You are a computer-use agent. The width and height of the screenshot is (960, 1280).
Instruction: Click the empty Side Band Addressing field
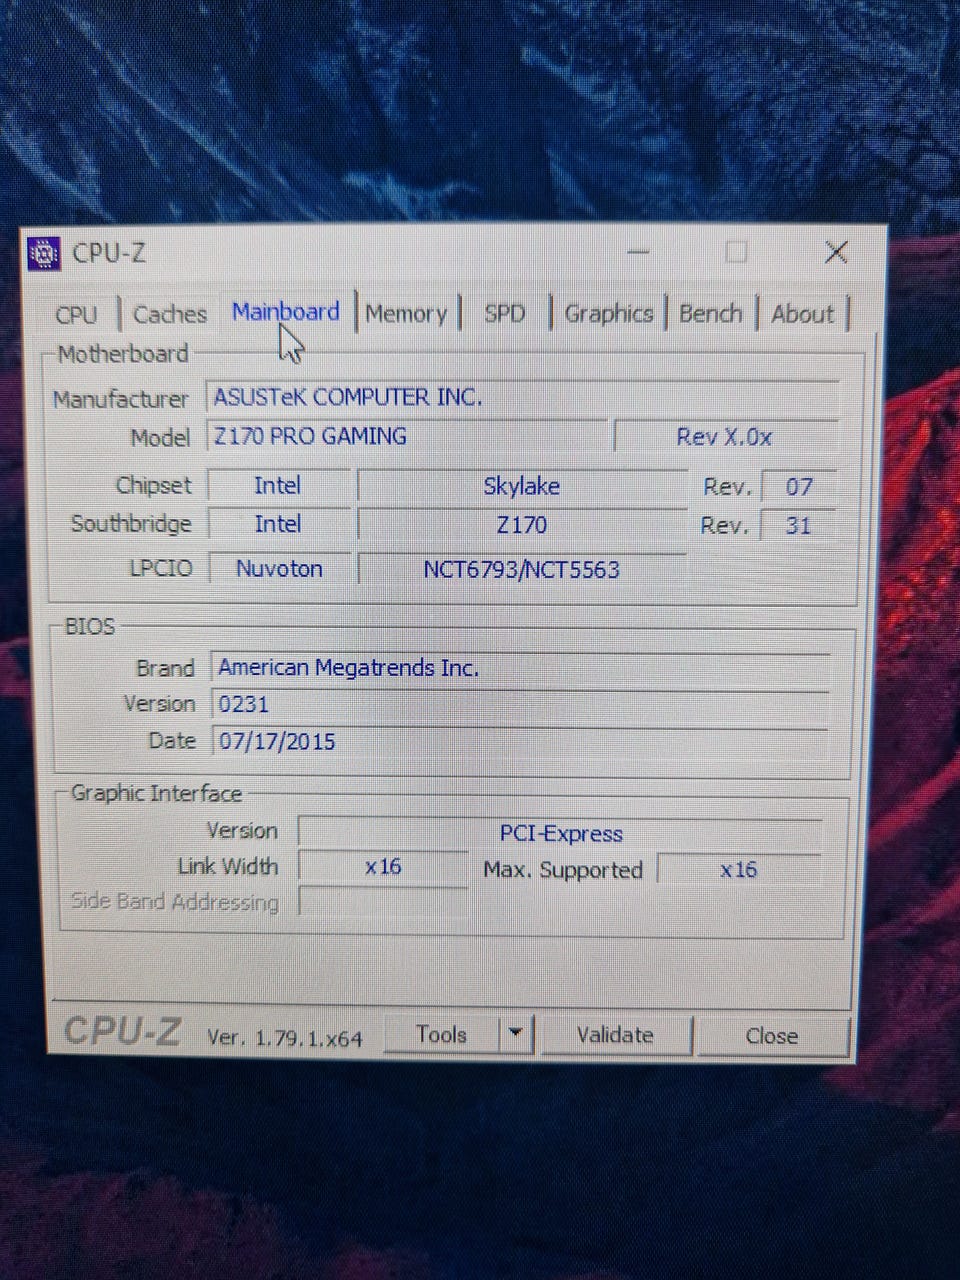pyautogui.click(x=383, y=902)
